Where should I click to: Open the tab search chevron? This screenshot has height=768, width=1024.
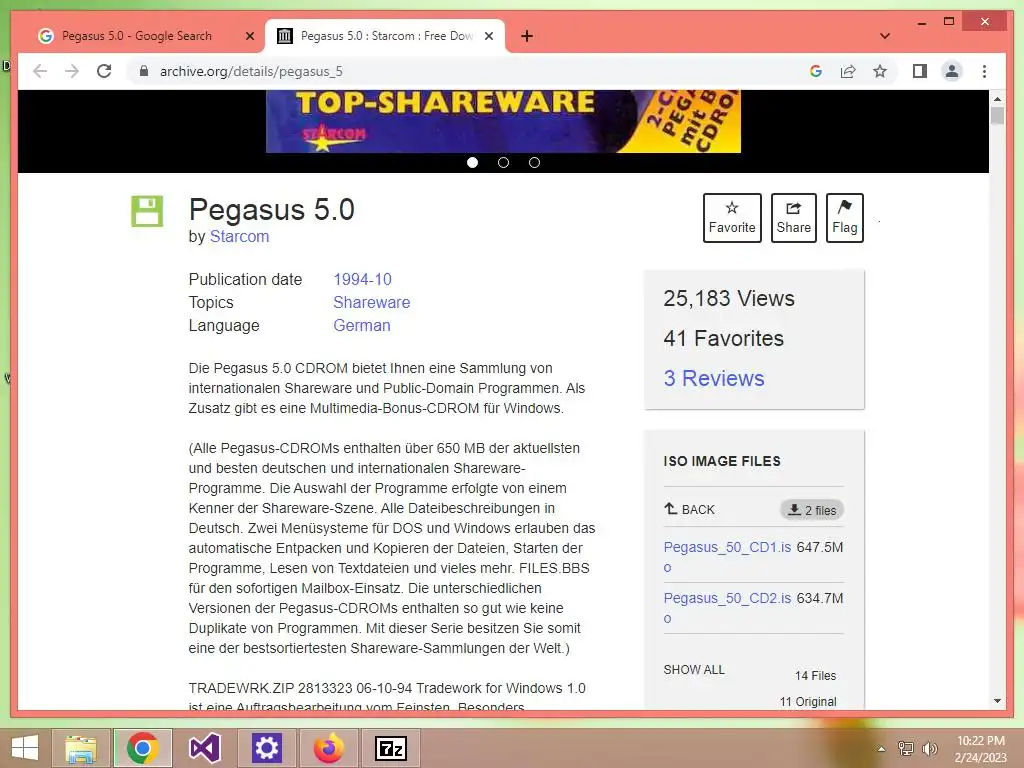(885, 36)
